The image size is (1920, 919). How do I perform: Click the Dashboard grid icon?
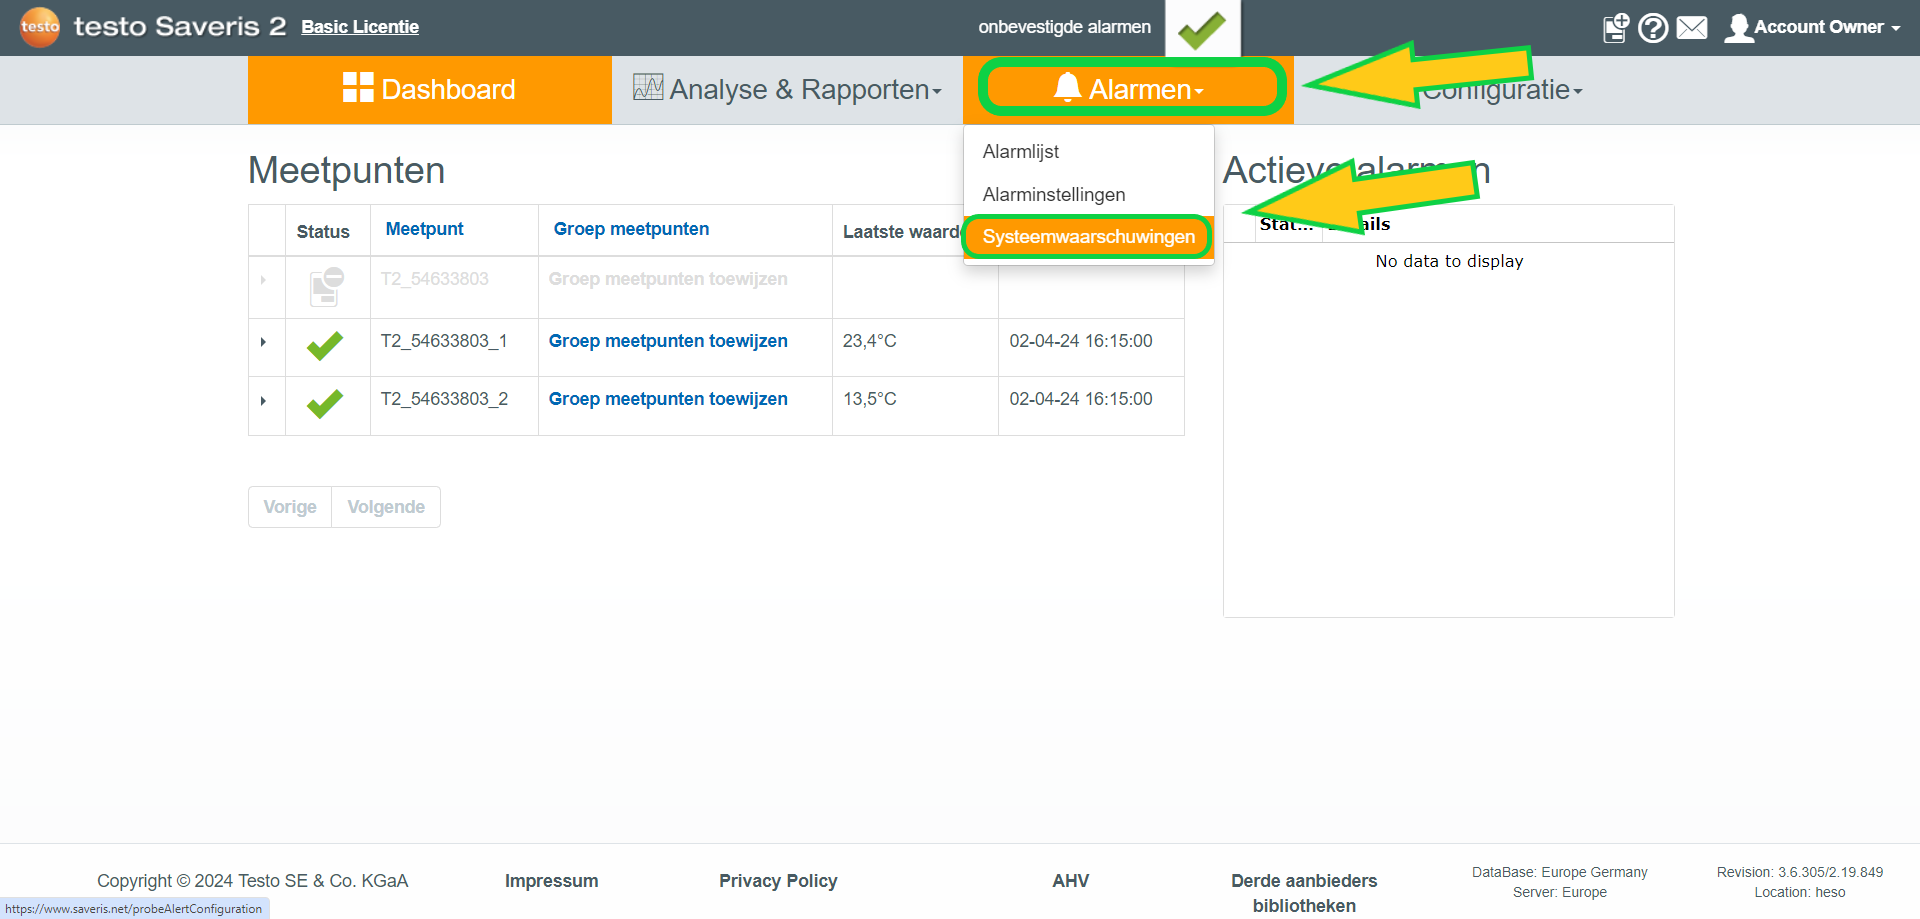click(358, 87)
